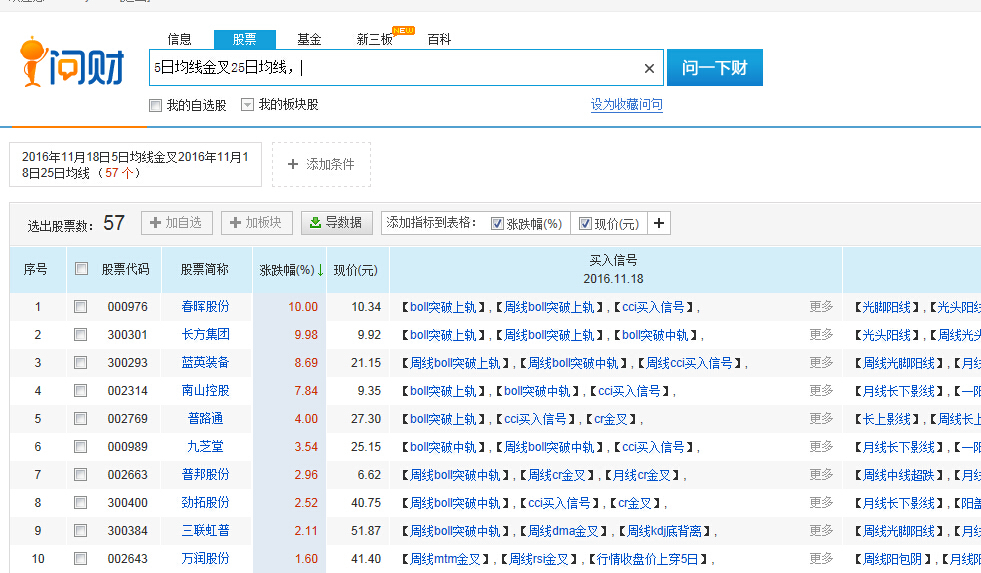Open the 万润股份 stock link
Image resolution: width=981 pixels, height=573 pixels.
[205, 559]
